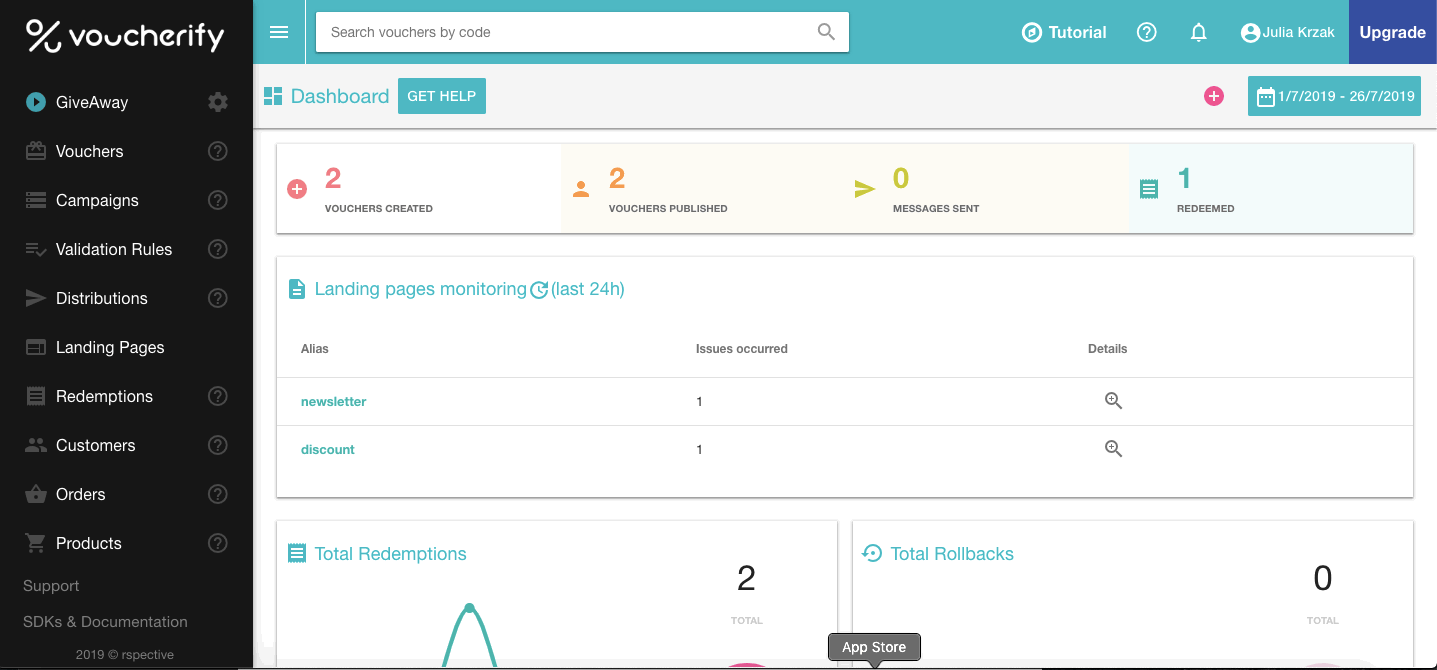
Task: Click the Vouchers Published stat card
Action: tap(703, 188)
